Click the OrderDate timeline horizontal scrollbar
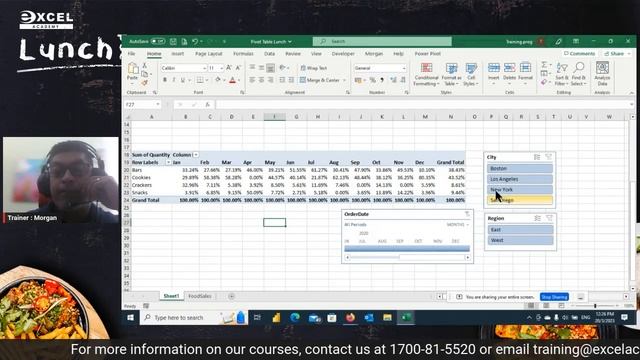 (407, 258)
